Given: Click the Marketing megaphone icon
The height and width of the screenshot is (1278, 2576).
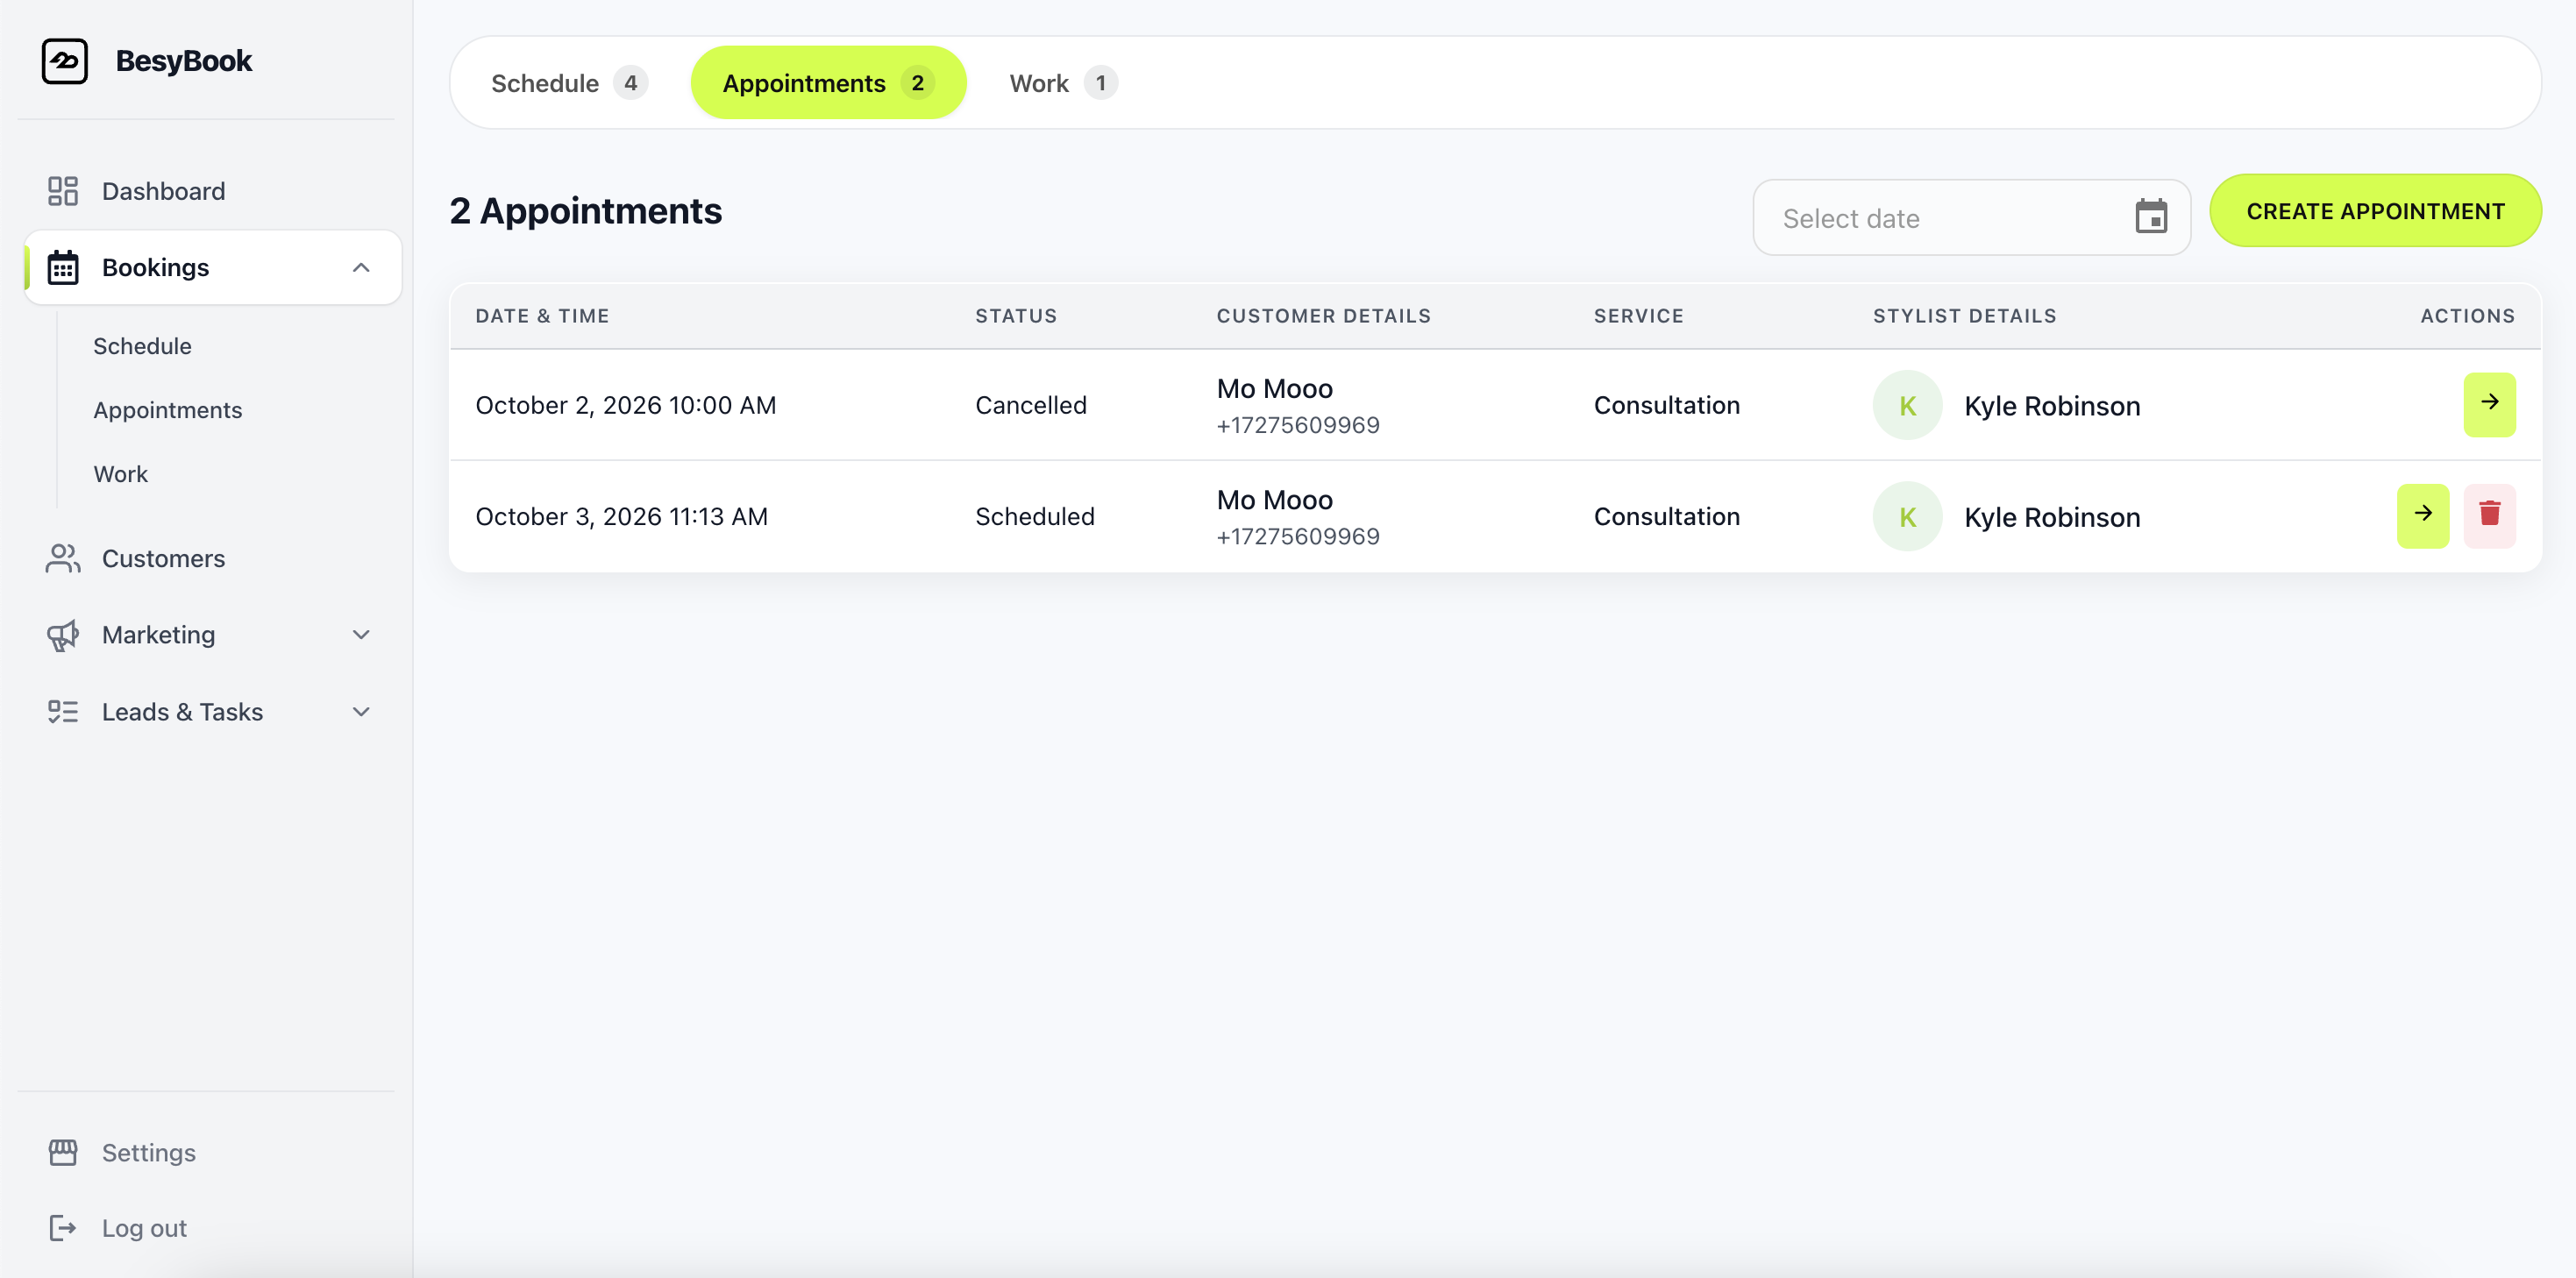Looking at the screenshot, I should pos(63,635).
